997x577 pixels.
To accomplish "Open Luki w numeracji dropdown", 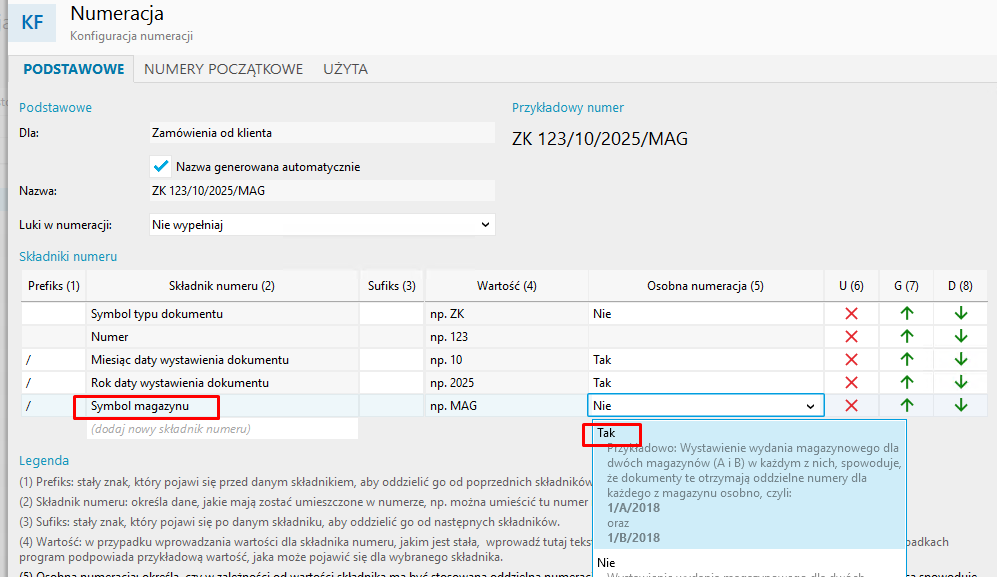I will [x=321, y=225].
